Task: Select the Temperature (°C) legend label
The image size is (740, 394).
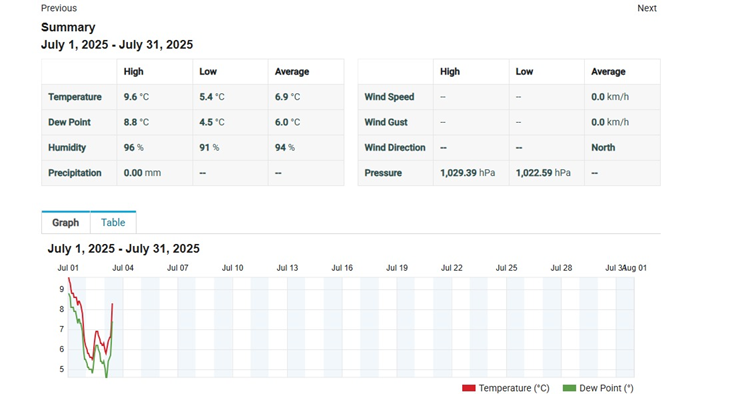Action: click(x=514, y=388)
